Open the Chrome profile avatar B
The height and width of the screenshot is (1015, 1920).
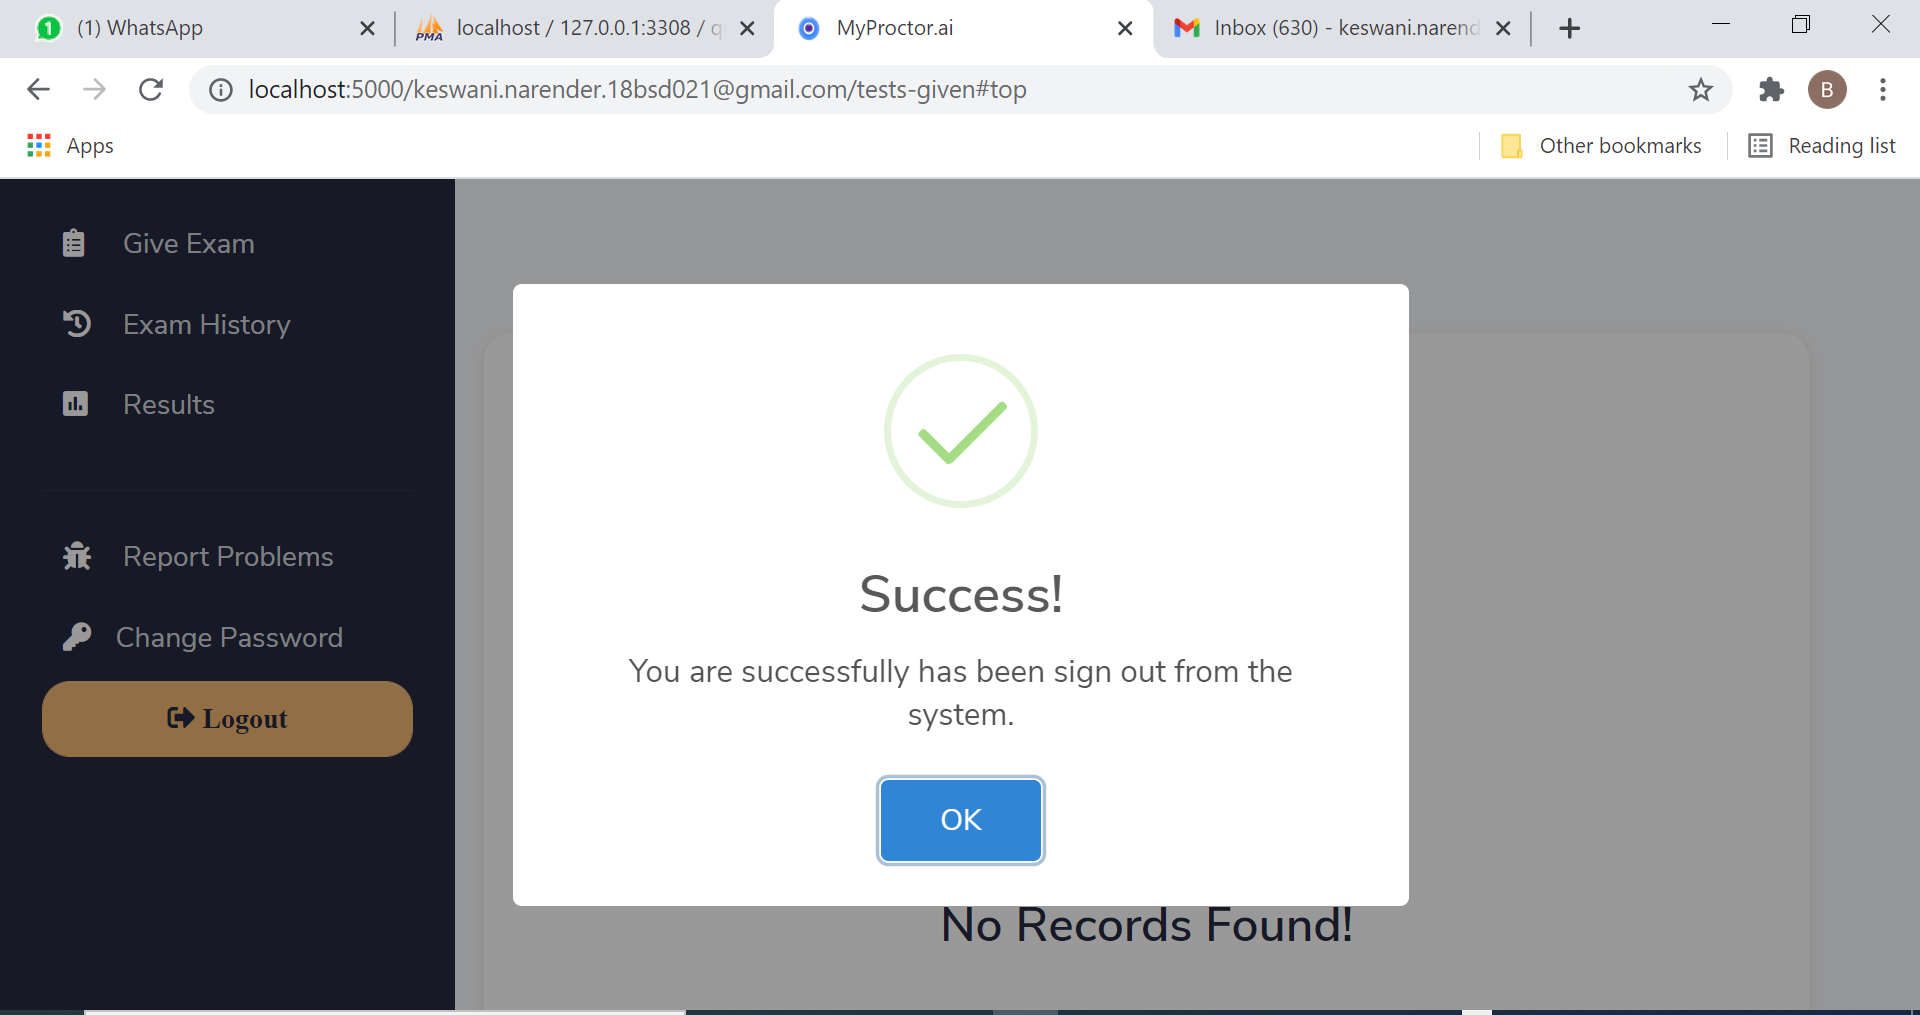[x=1827, y=90]
